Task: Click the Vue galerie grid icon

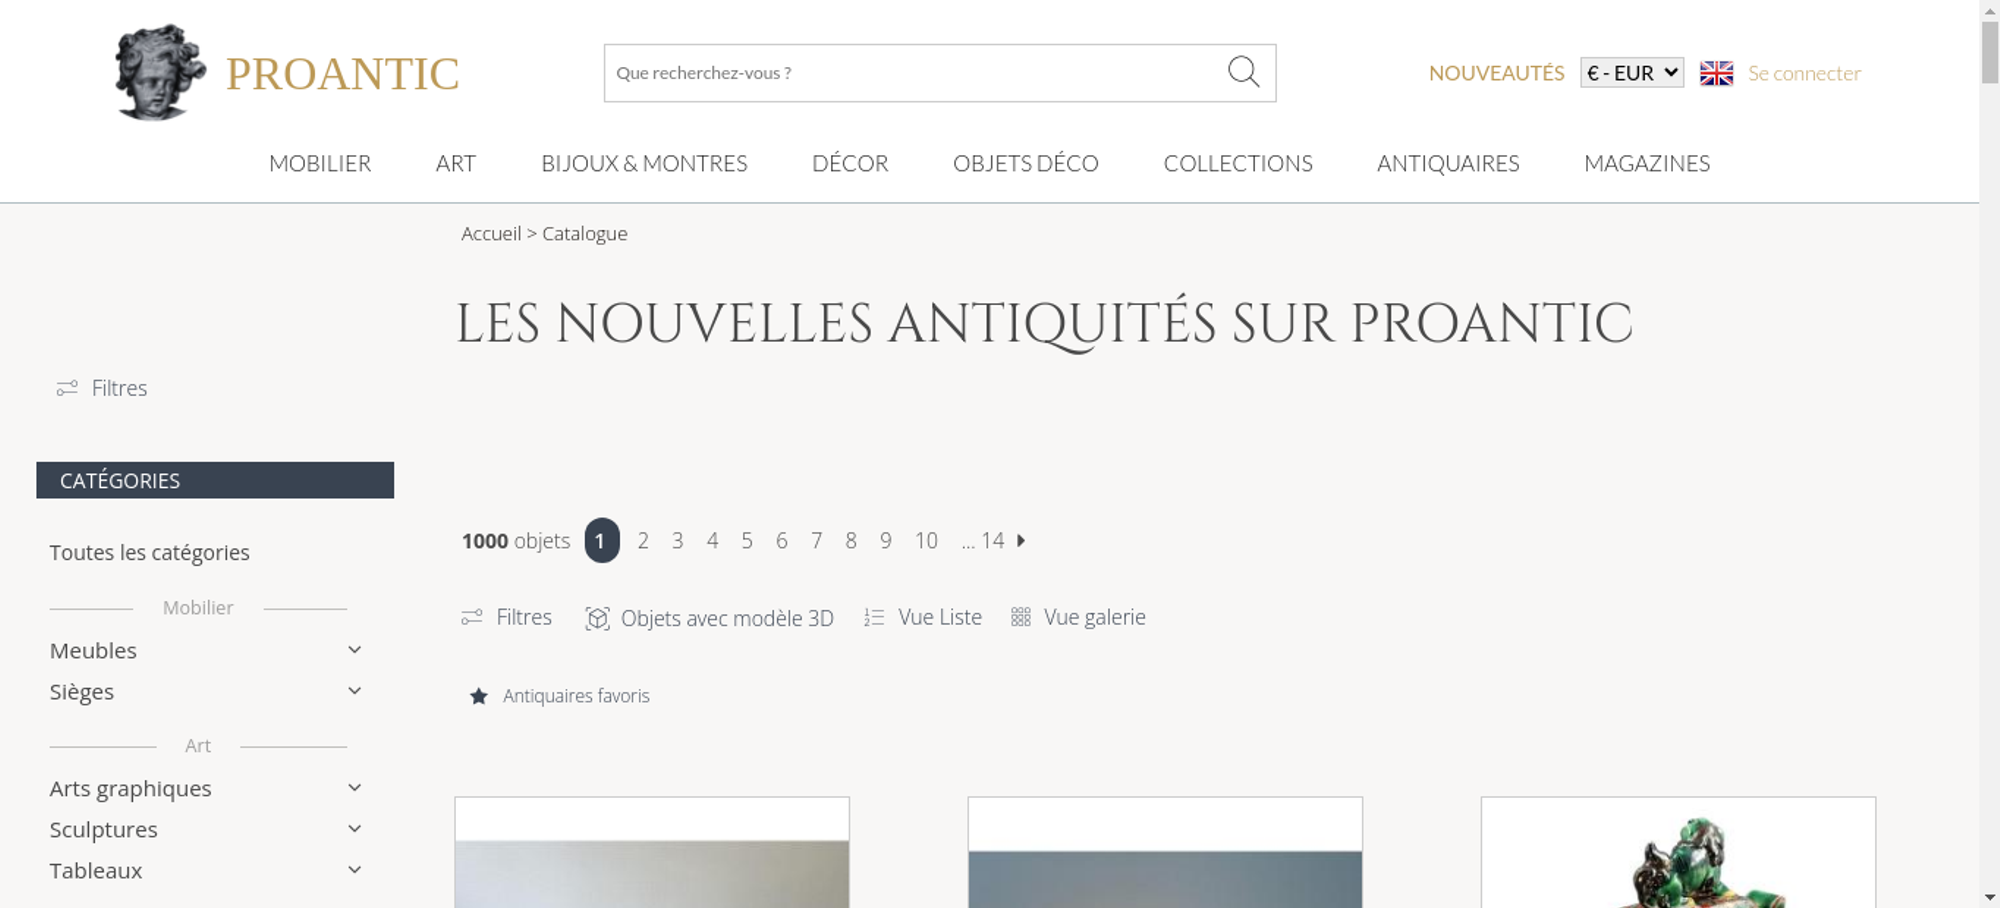Action: 1020,617
